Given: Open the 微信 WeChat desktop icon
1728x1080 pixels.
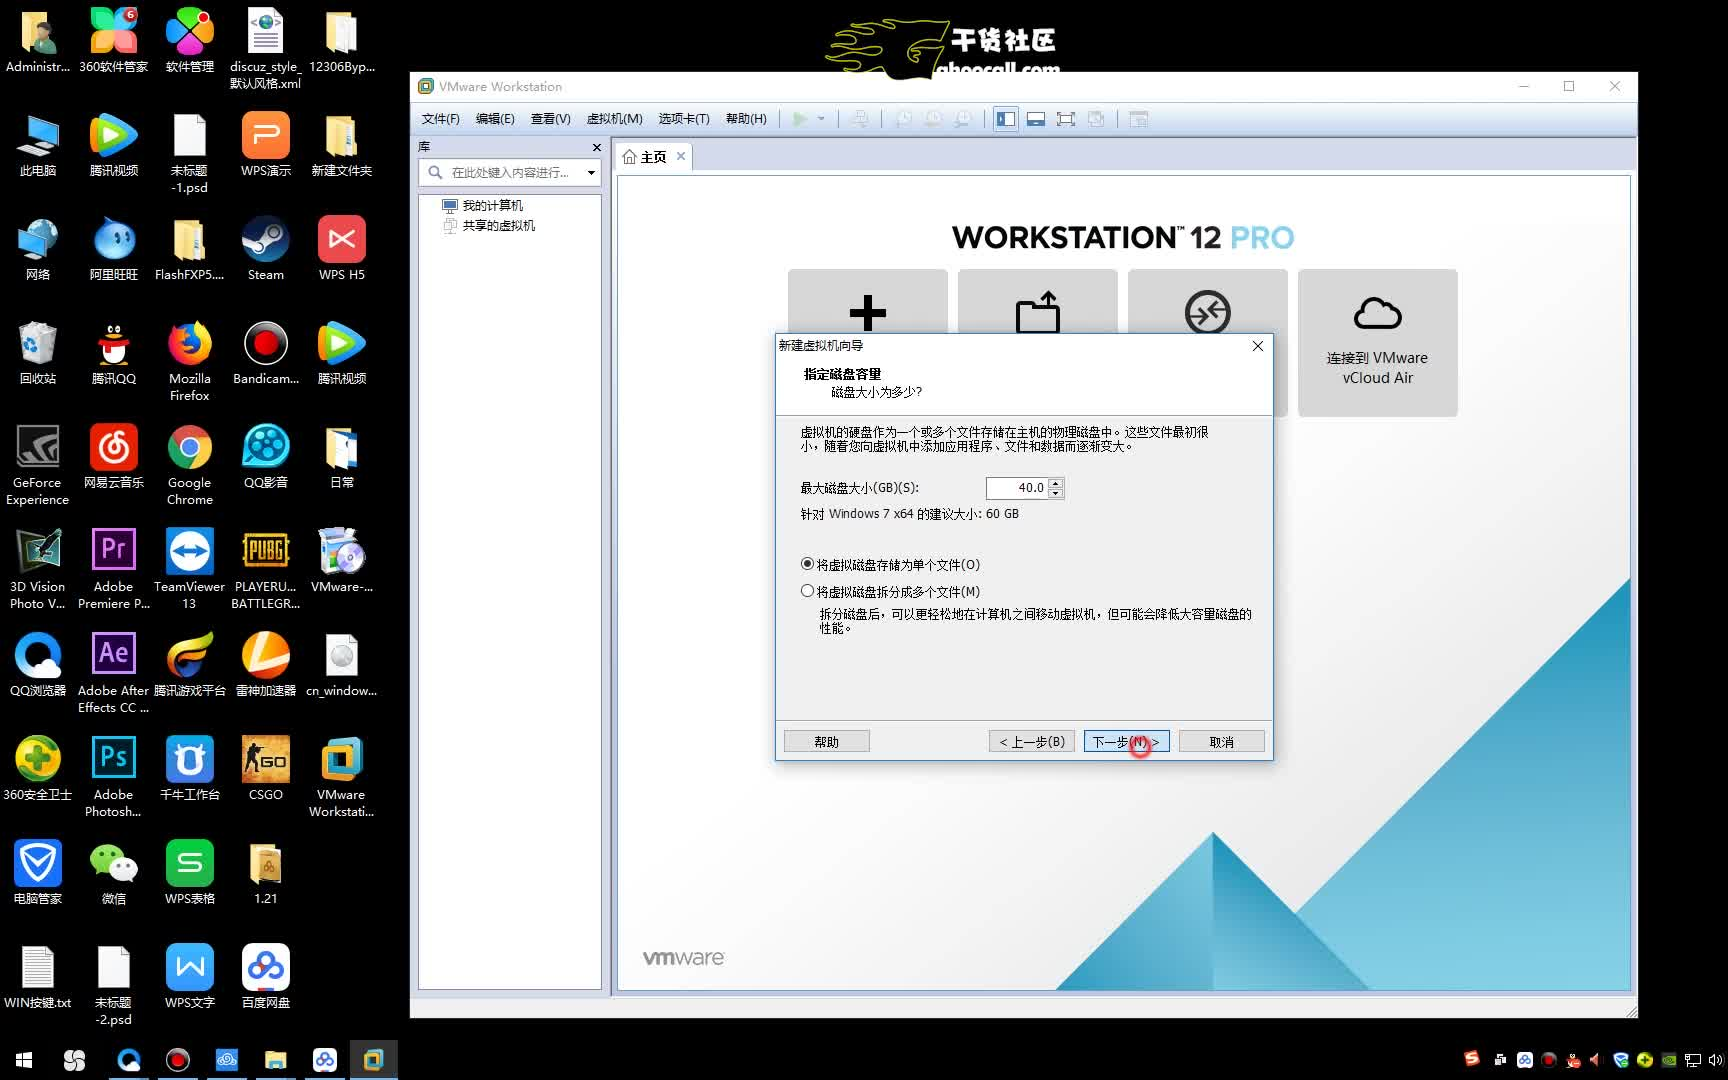Looking at the screenshot, I should (114, 874).
